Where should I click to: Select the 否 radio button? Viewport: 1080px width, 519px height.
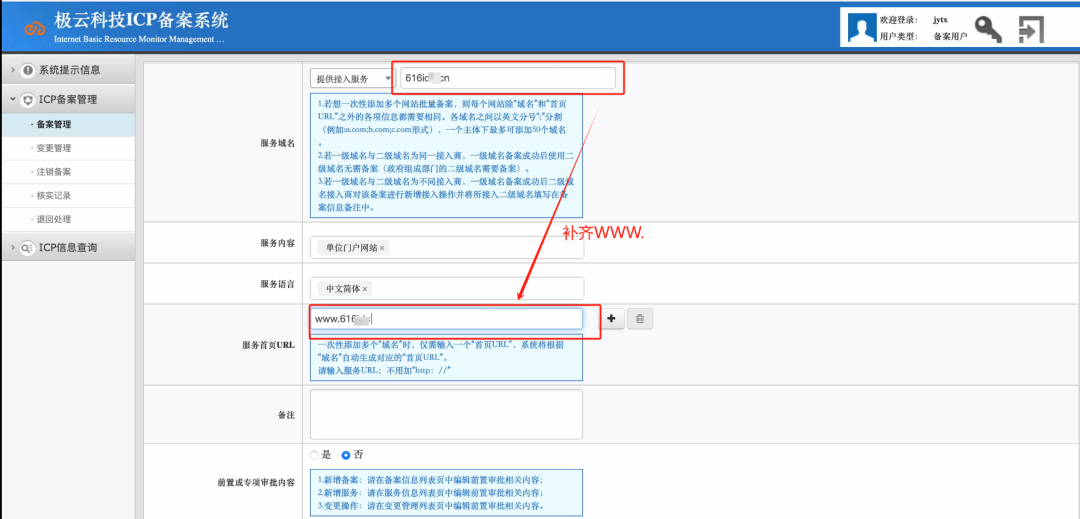click(x=346, y=455)
